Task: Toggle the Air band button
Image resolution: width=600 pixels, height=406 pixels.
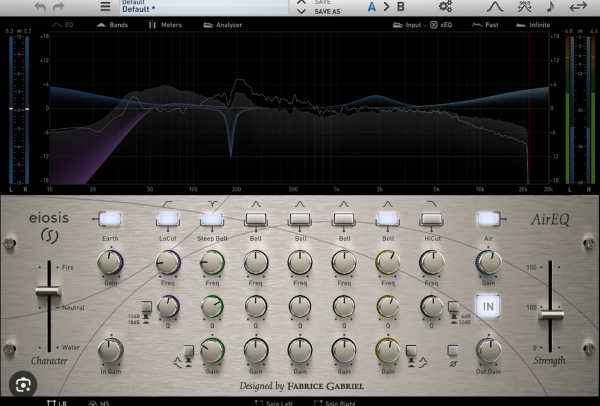Action: pyautogui.click(x=487, y=218)
